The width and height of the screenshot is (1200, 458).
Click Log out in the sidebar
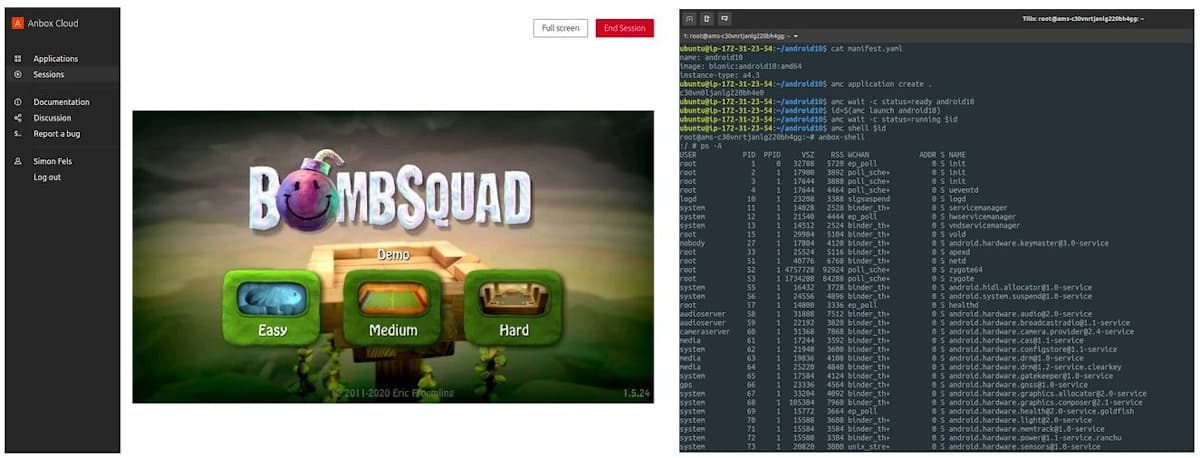click(47, 177)
